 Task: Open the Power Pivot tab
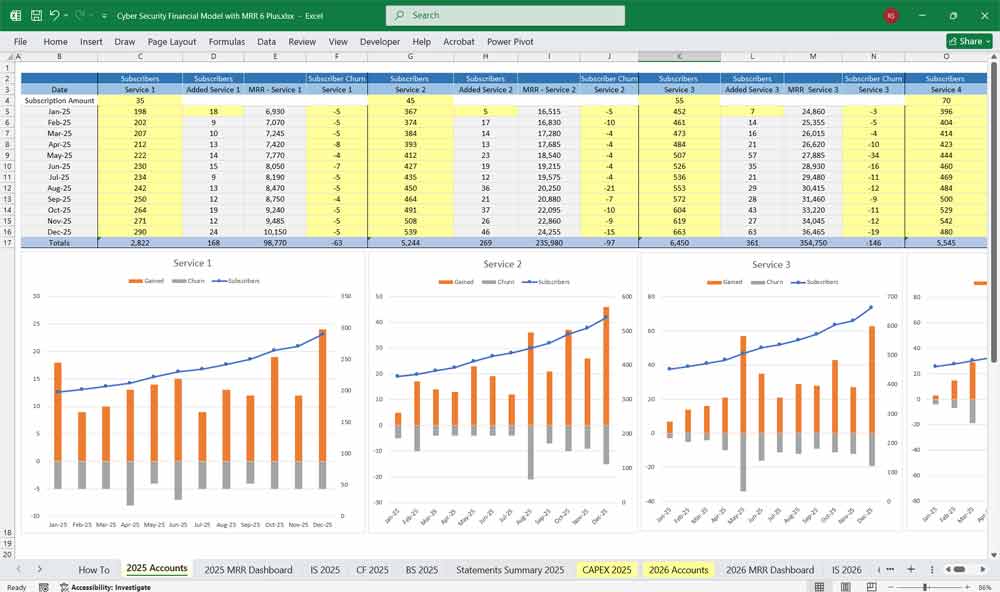coord(510,42)
